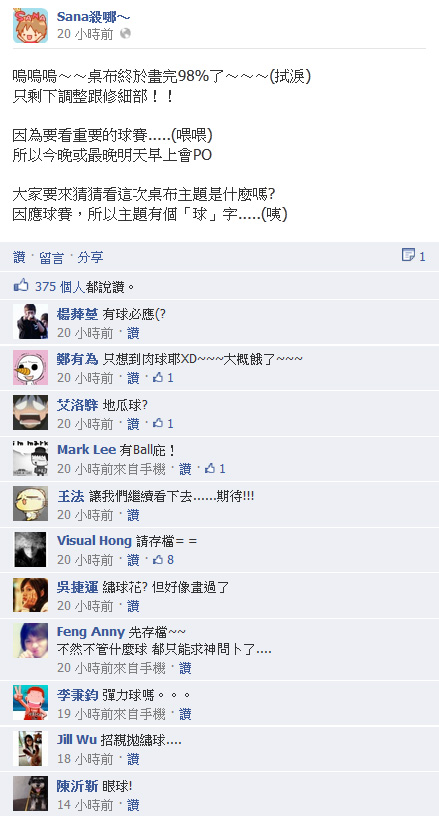The image size is (439, 817).
Task: Click thumbs-up count on Visual Hong's comment
Action: [x=163, y=560]
